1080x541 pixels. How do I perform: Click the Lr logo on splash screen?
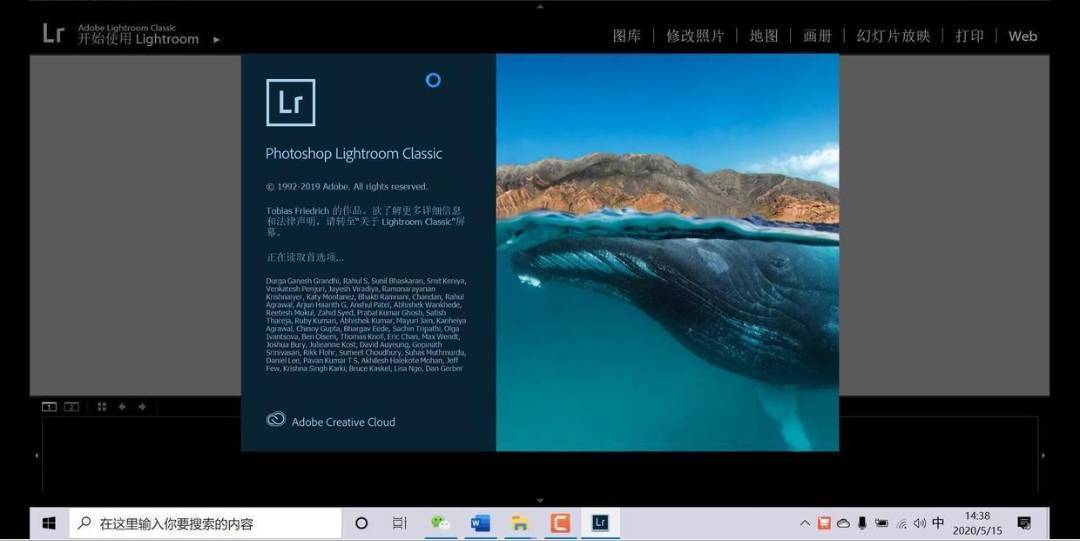[291, 102]
